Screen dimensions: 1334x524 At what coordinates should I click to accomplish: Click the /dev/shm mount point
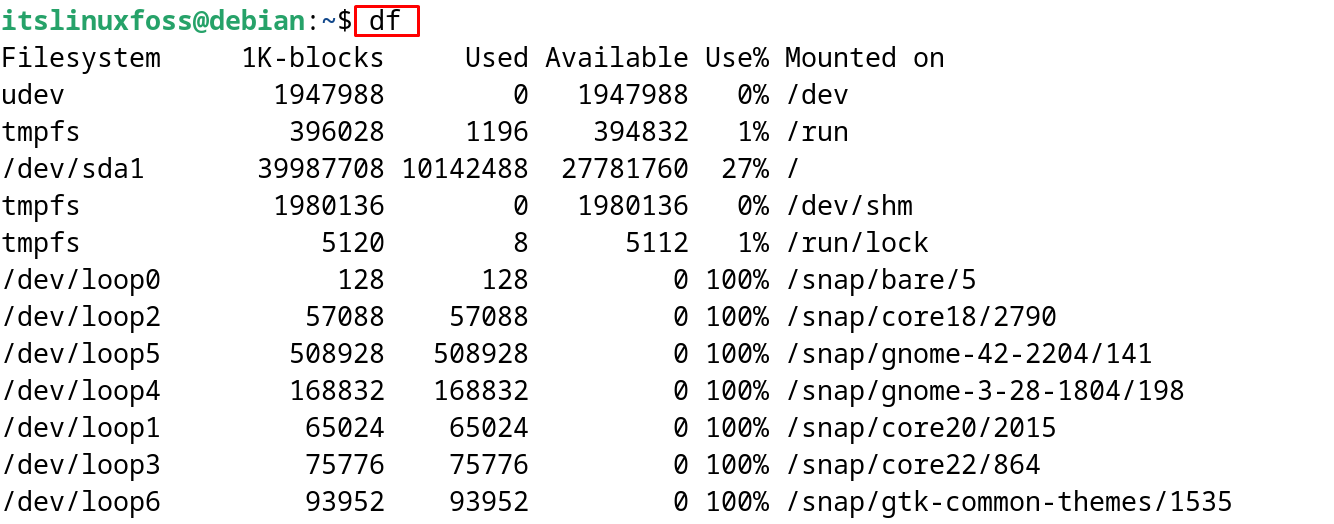pos(849,206)
